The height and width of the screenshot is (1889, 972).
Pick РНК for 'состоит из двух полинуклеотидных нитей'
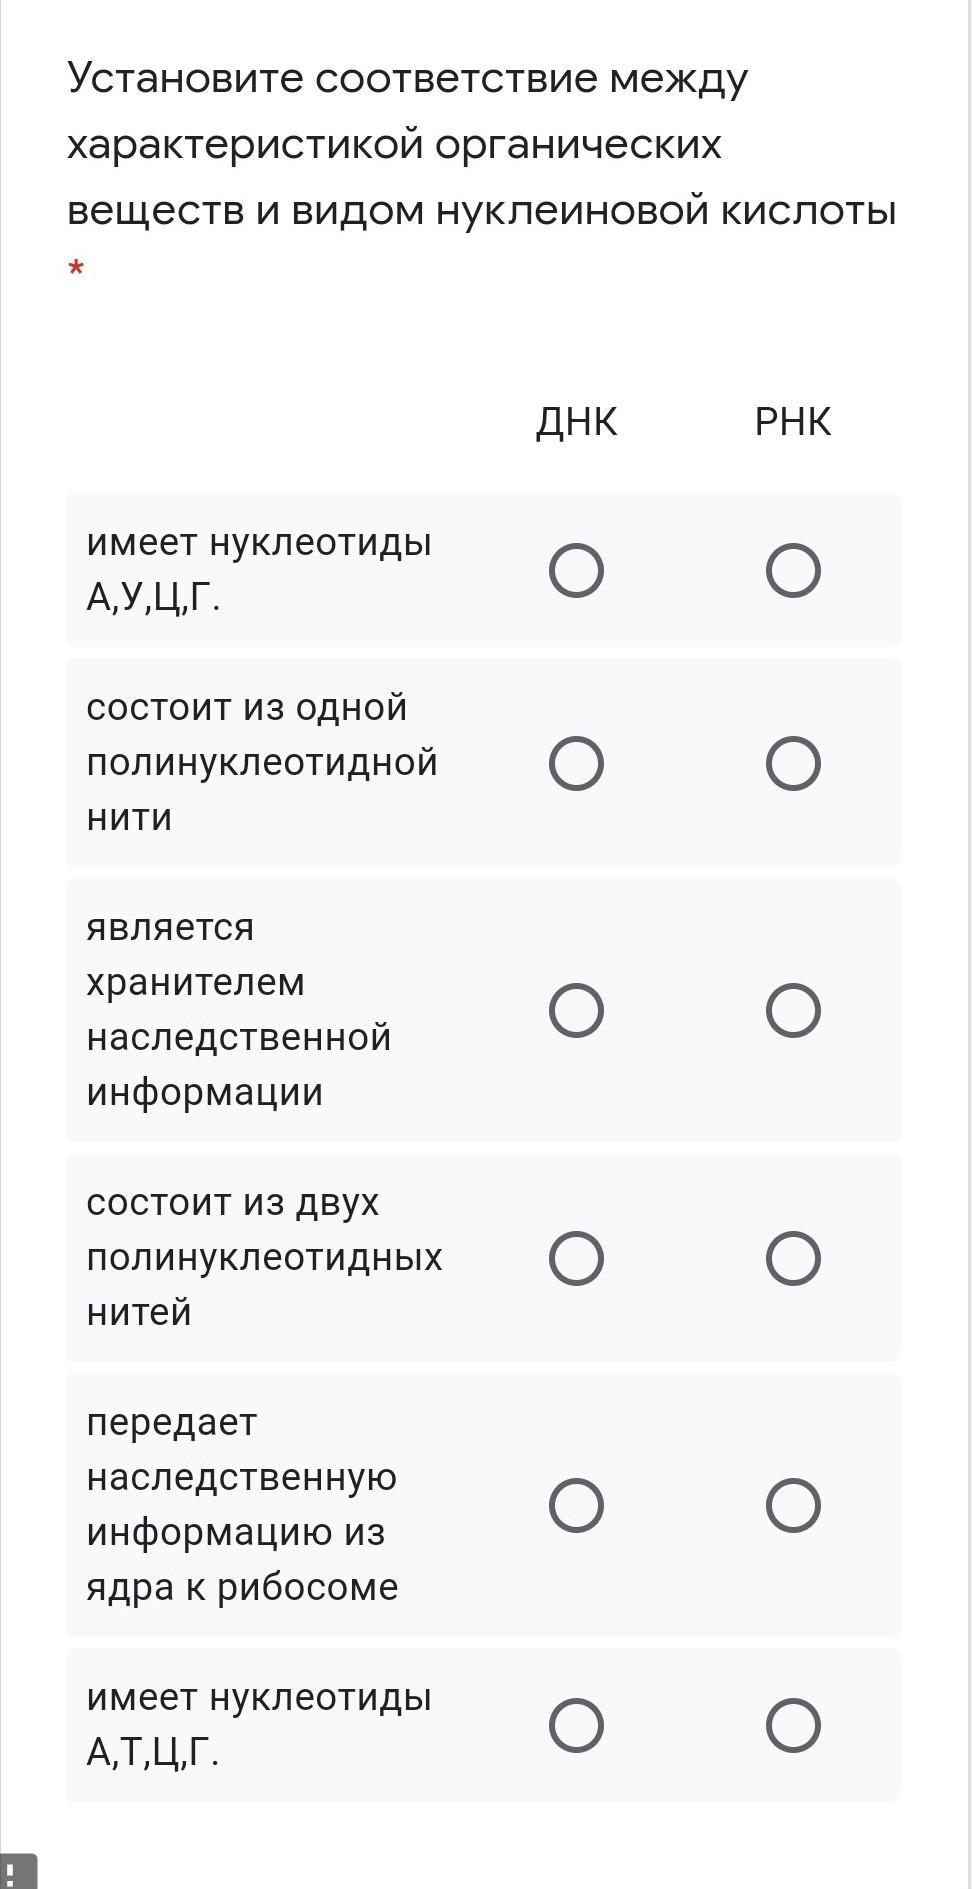[793, 1258]
